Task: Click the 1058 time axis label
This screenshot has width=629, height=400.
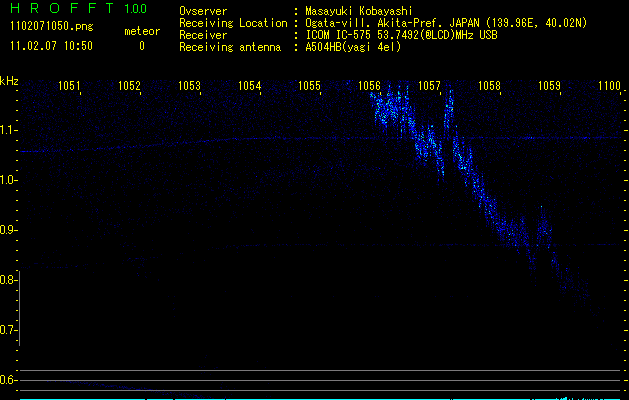Action: (489, 86)
